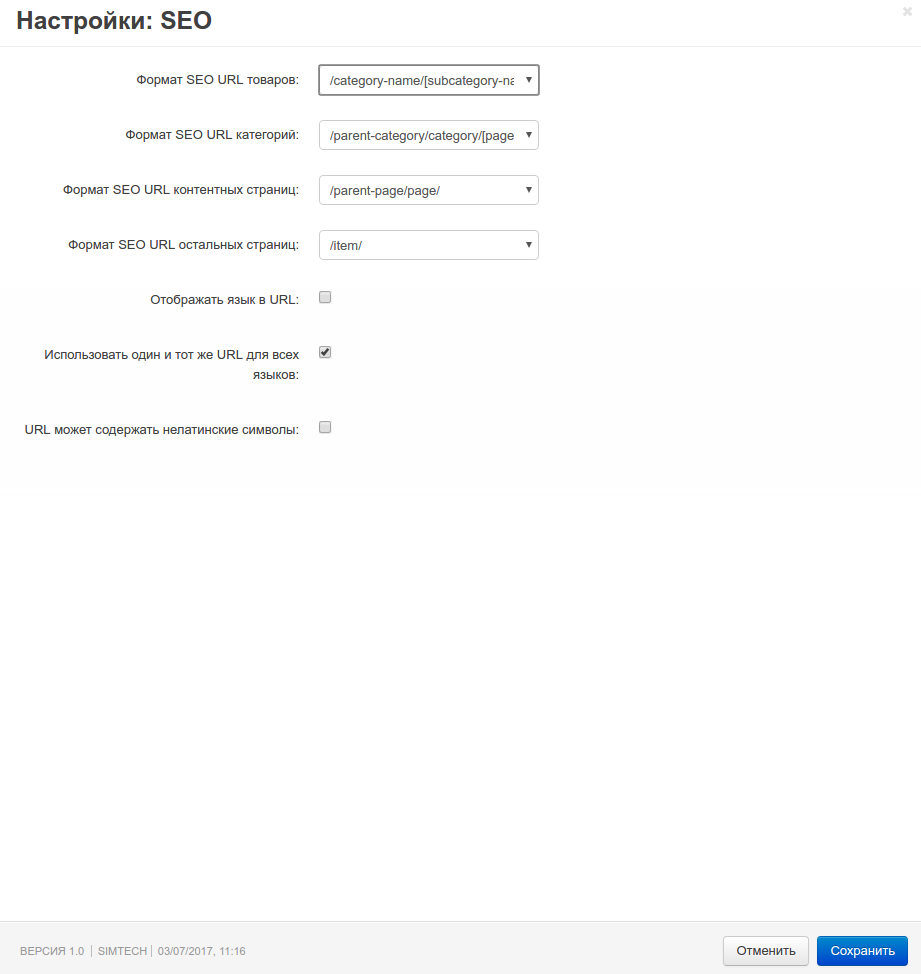The height and width of the screenshot is (974, 921).
Task: Close the SEO settings dialog with the X icon
Action: 907,11
